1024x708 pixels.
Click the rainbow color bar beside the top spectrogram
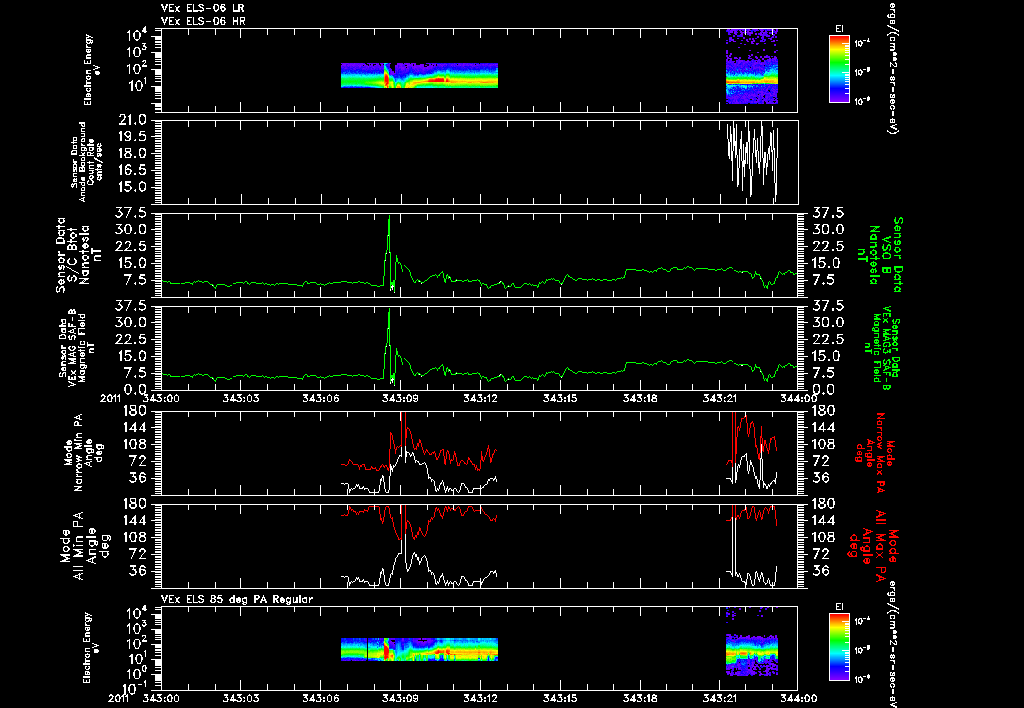(x=839, y=69)
